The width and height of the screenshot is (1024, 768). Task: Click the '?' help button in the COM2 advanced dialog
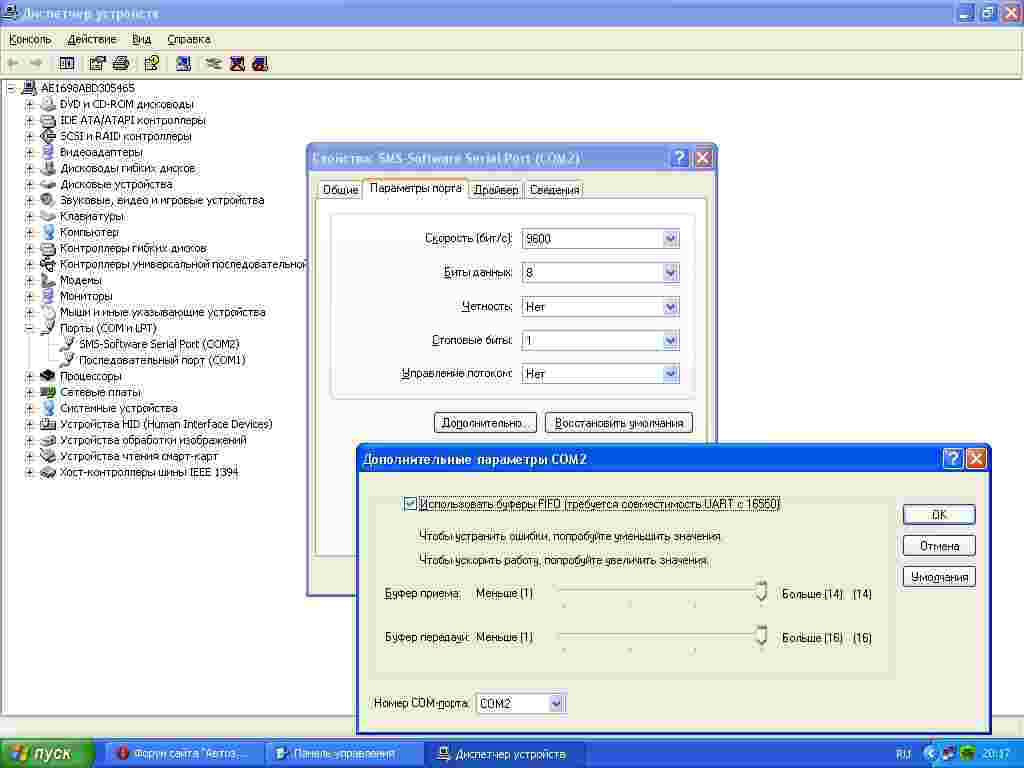point(953,458)
